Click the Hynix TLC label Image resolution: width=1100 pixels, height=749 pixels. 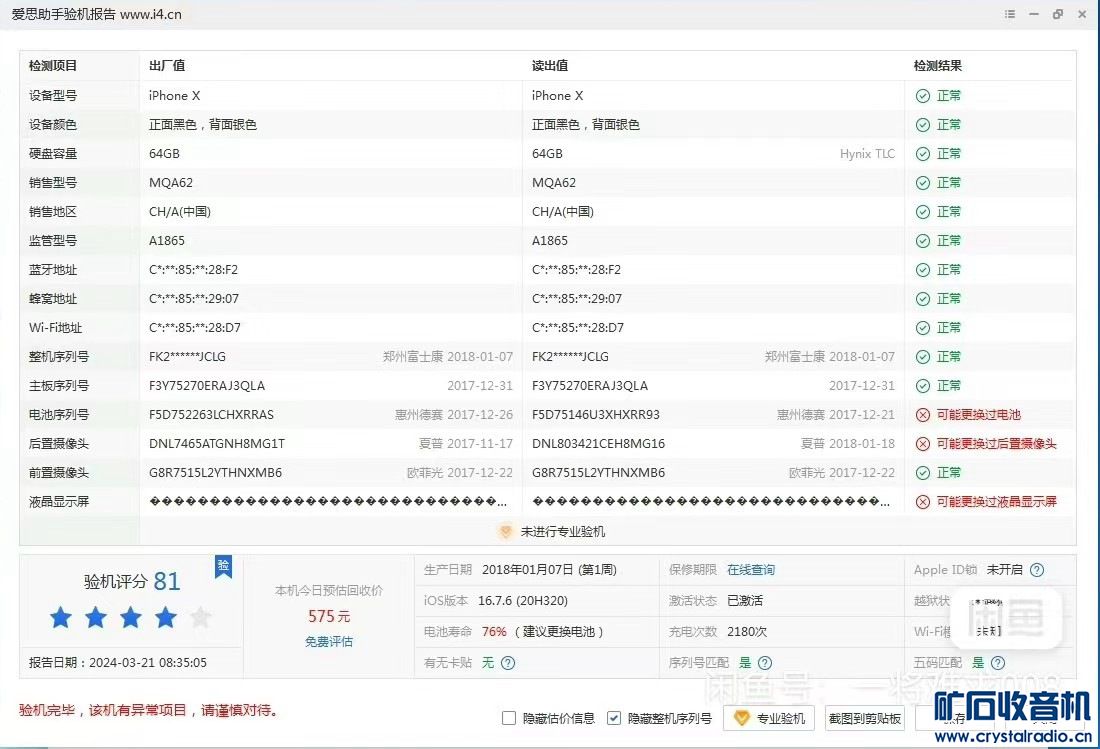point(867,154)
